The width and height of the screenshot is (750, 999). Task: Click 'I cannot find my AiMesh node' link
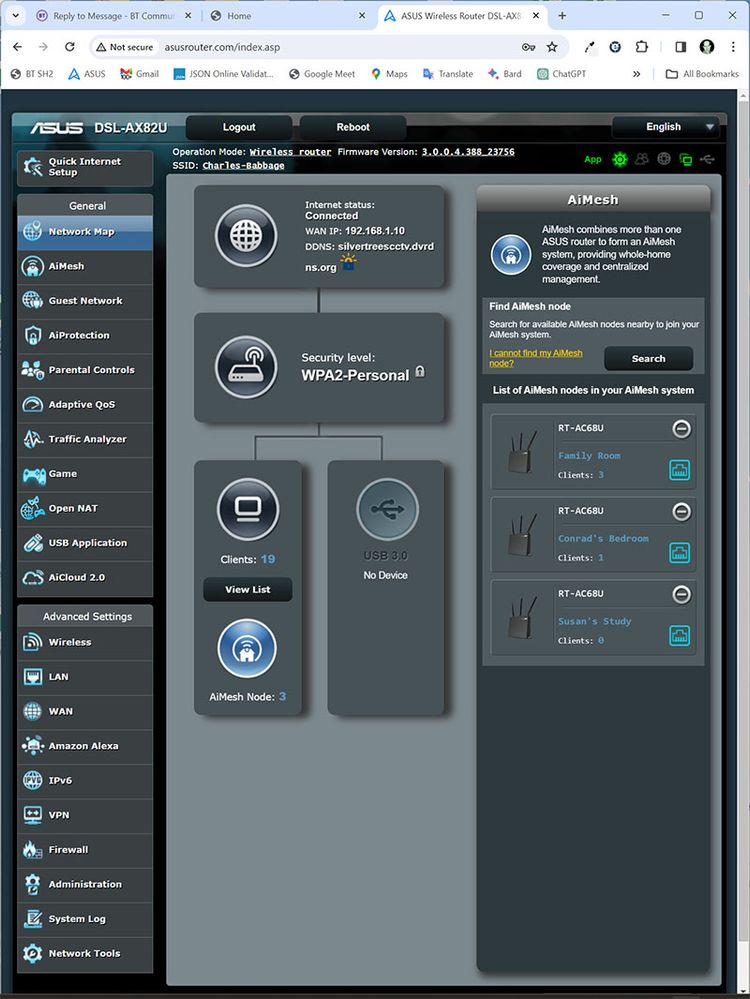pos(536,358)
